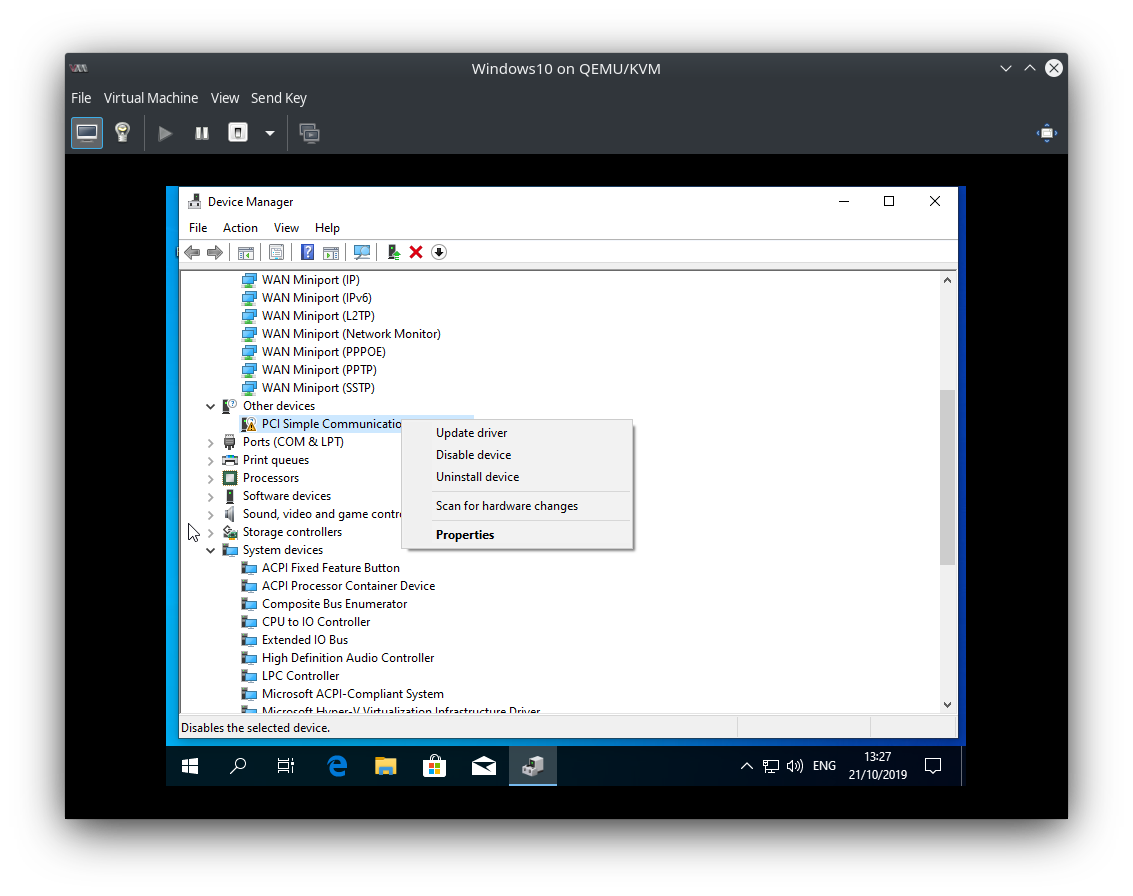Click the blue Help question mark icon
This screenshot has width=1133, height=896.
pyautogui.click(x=307, y=252)
